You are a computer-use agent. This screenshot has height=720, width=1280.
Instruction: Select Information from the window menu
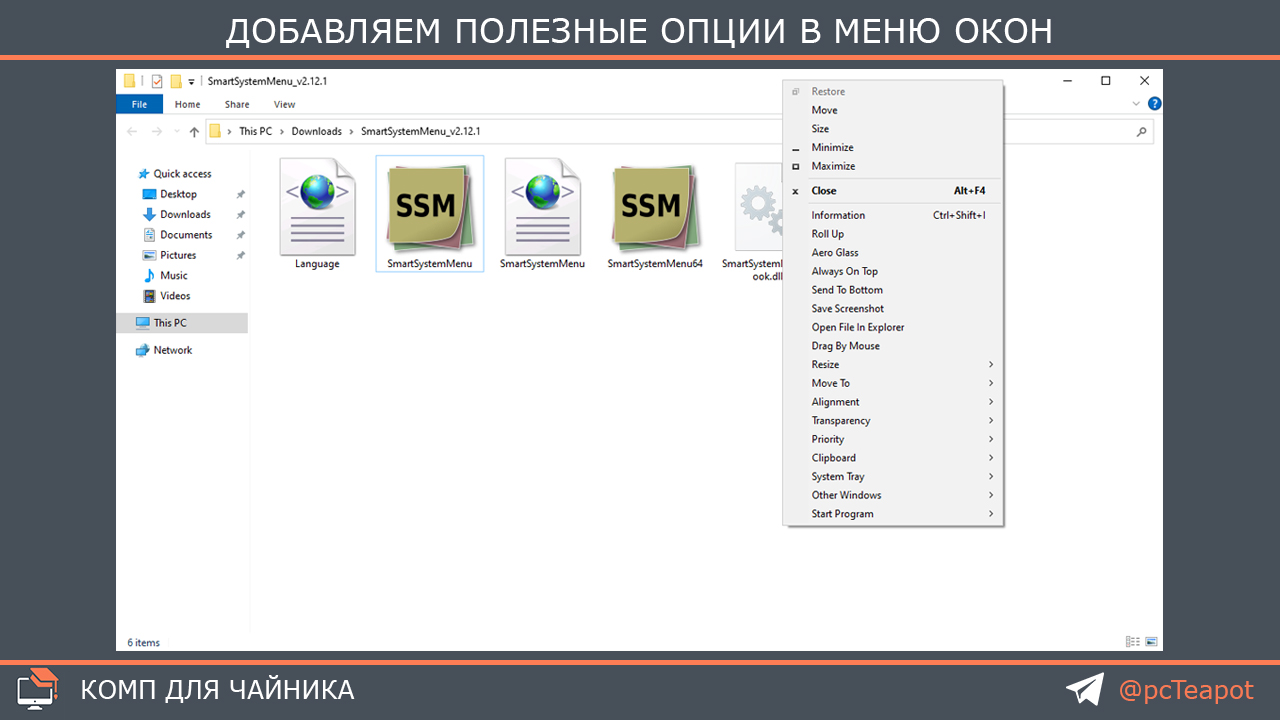coord(893,215)
